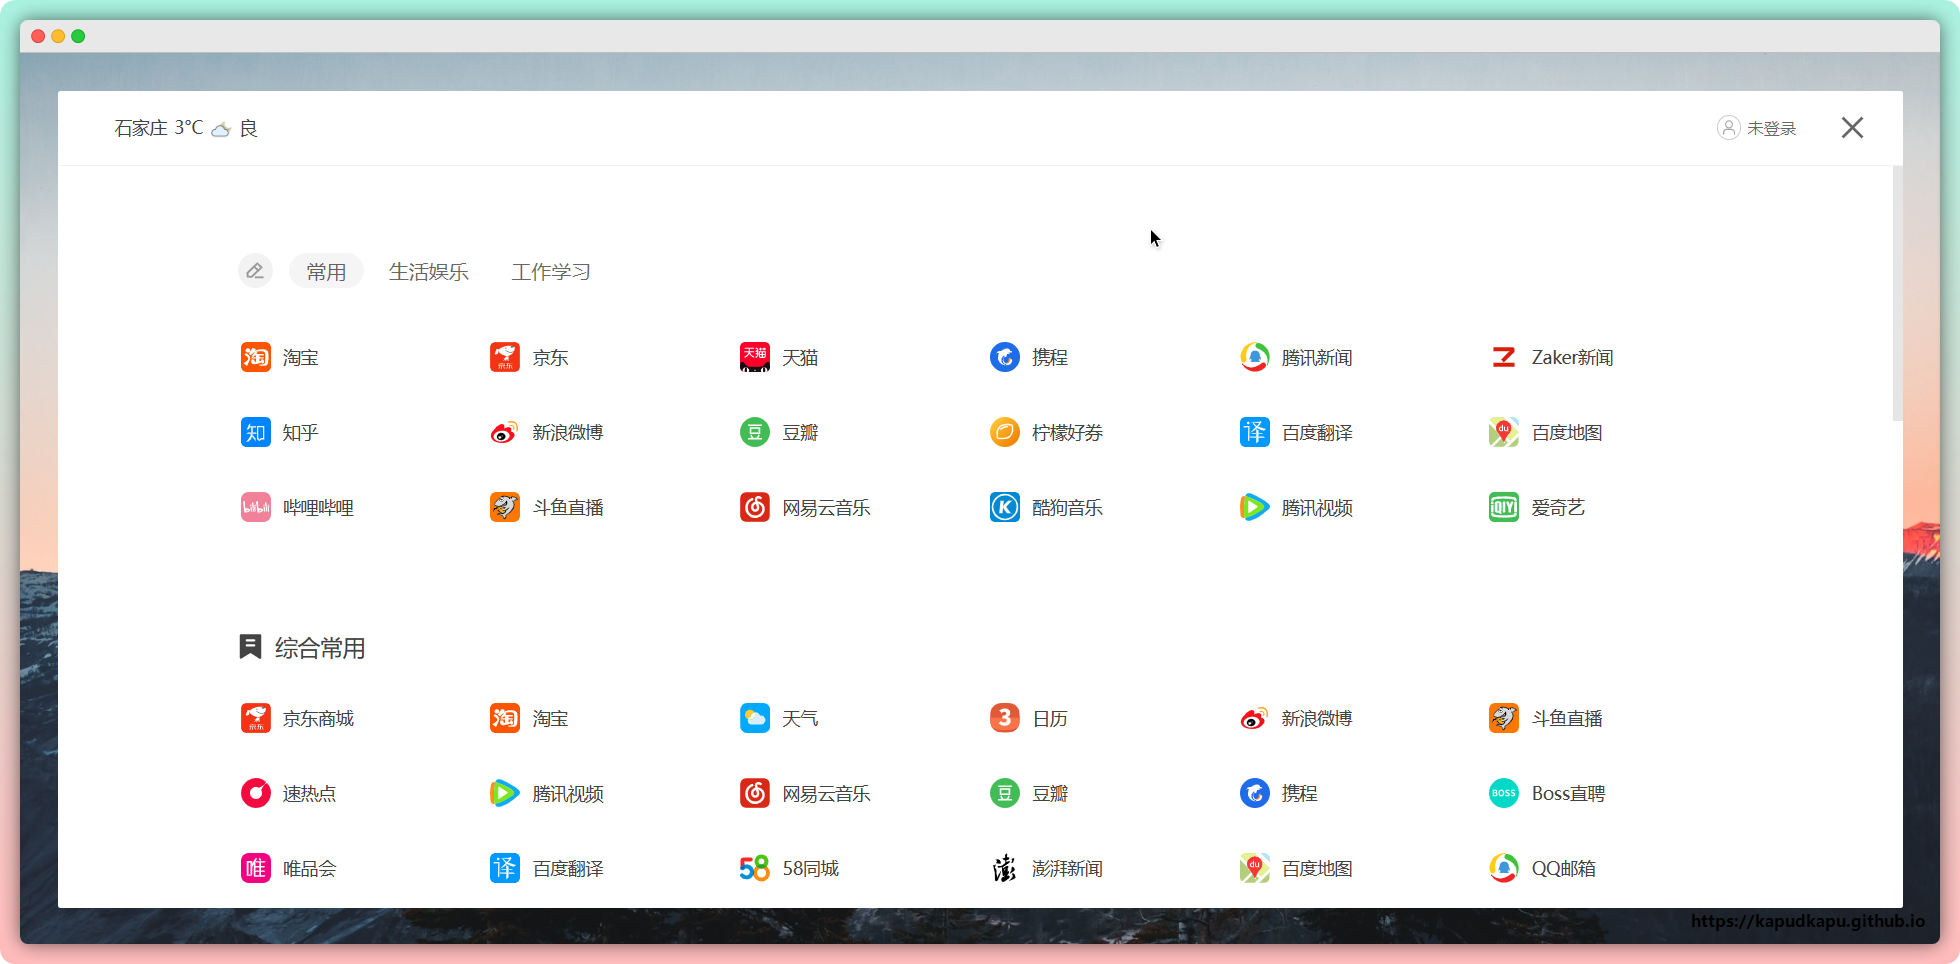Close the navigation panel with X
1960x964 pixels.
click(x=1852, y=128)
